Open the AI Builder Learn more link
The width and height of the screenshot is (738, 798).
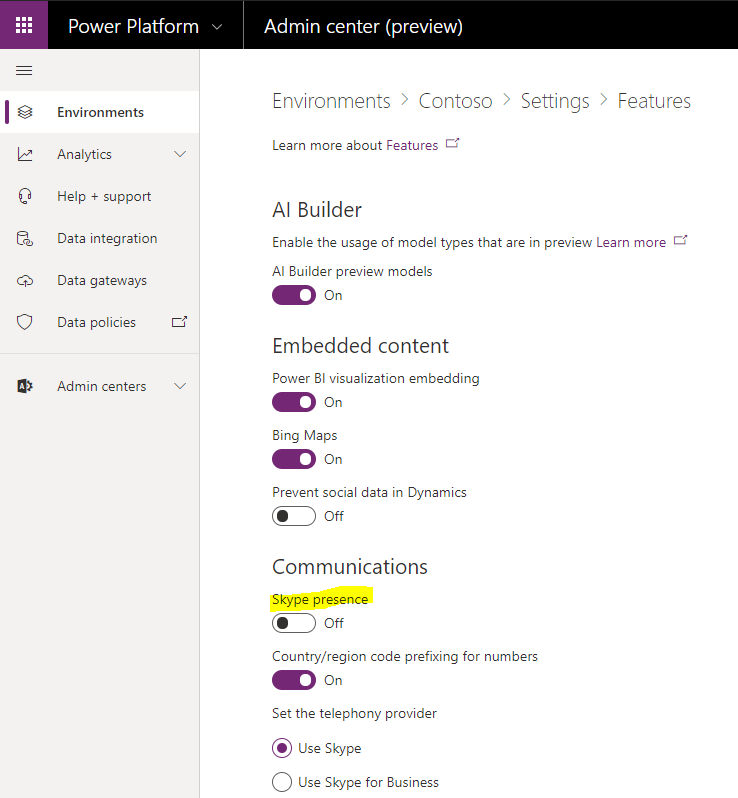[x=631, y=242]
